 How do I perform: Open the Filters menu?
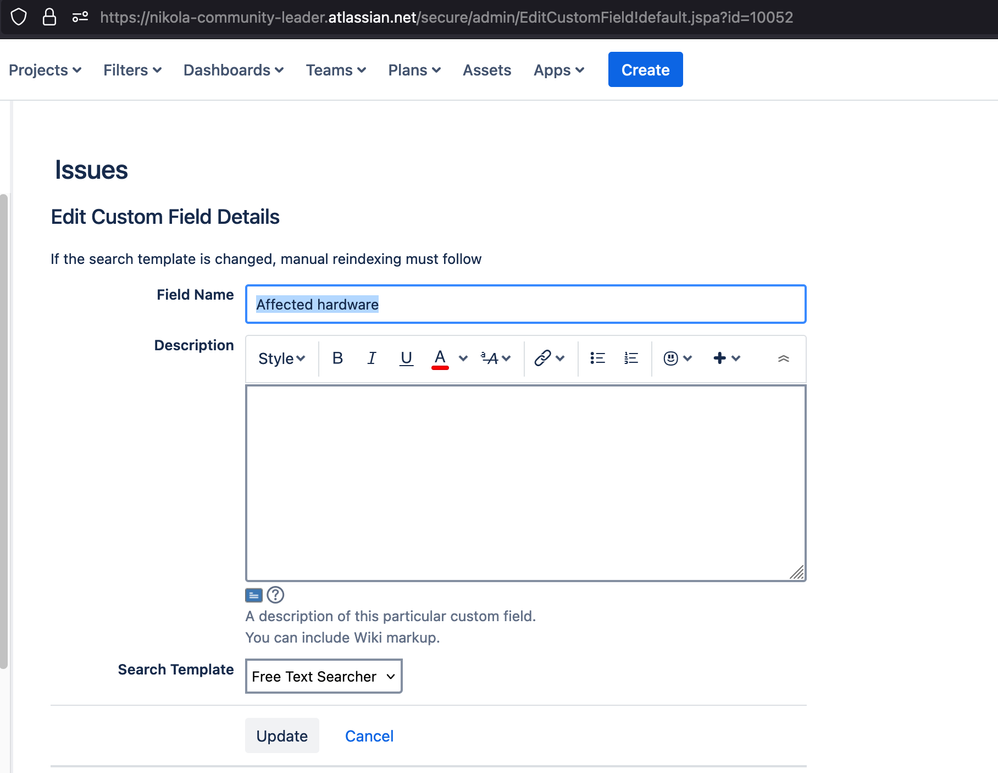pos(132,70)
